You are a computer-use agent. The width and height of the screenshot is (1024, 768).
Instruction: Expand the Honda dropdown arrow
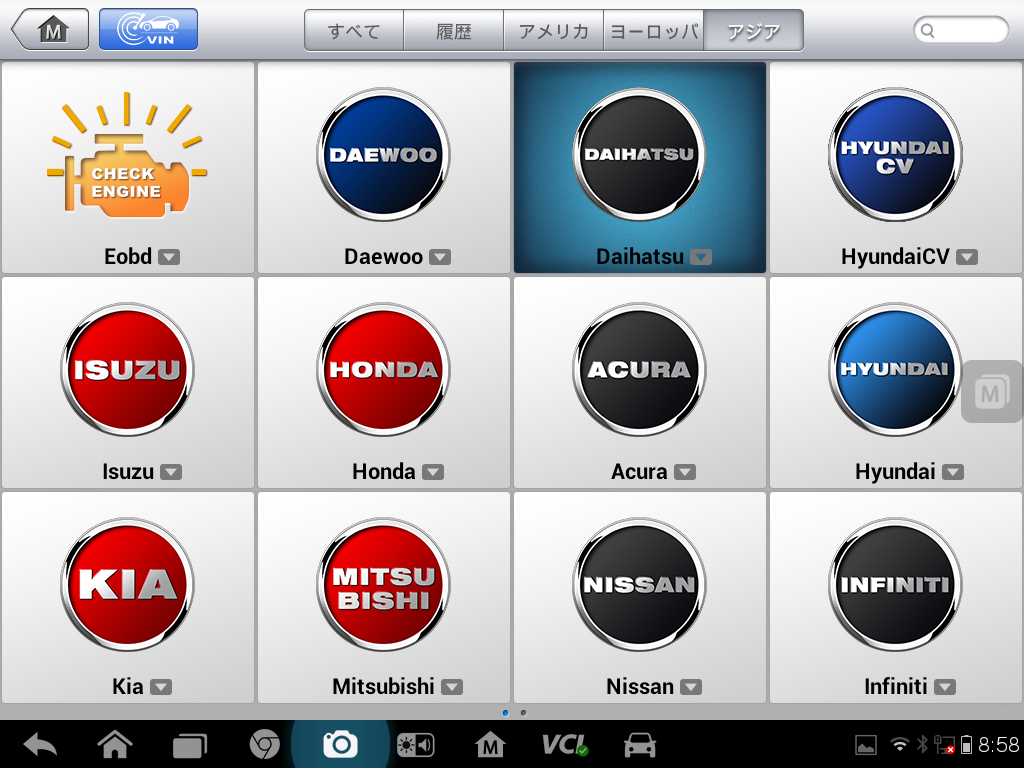pos(432,472)
